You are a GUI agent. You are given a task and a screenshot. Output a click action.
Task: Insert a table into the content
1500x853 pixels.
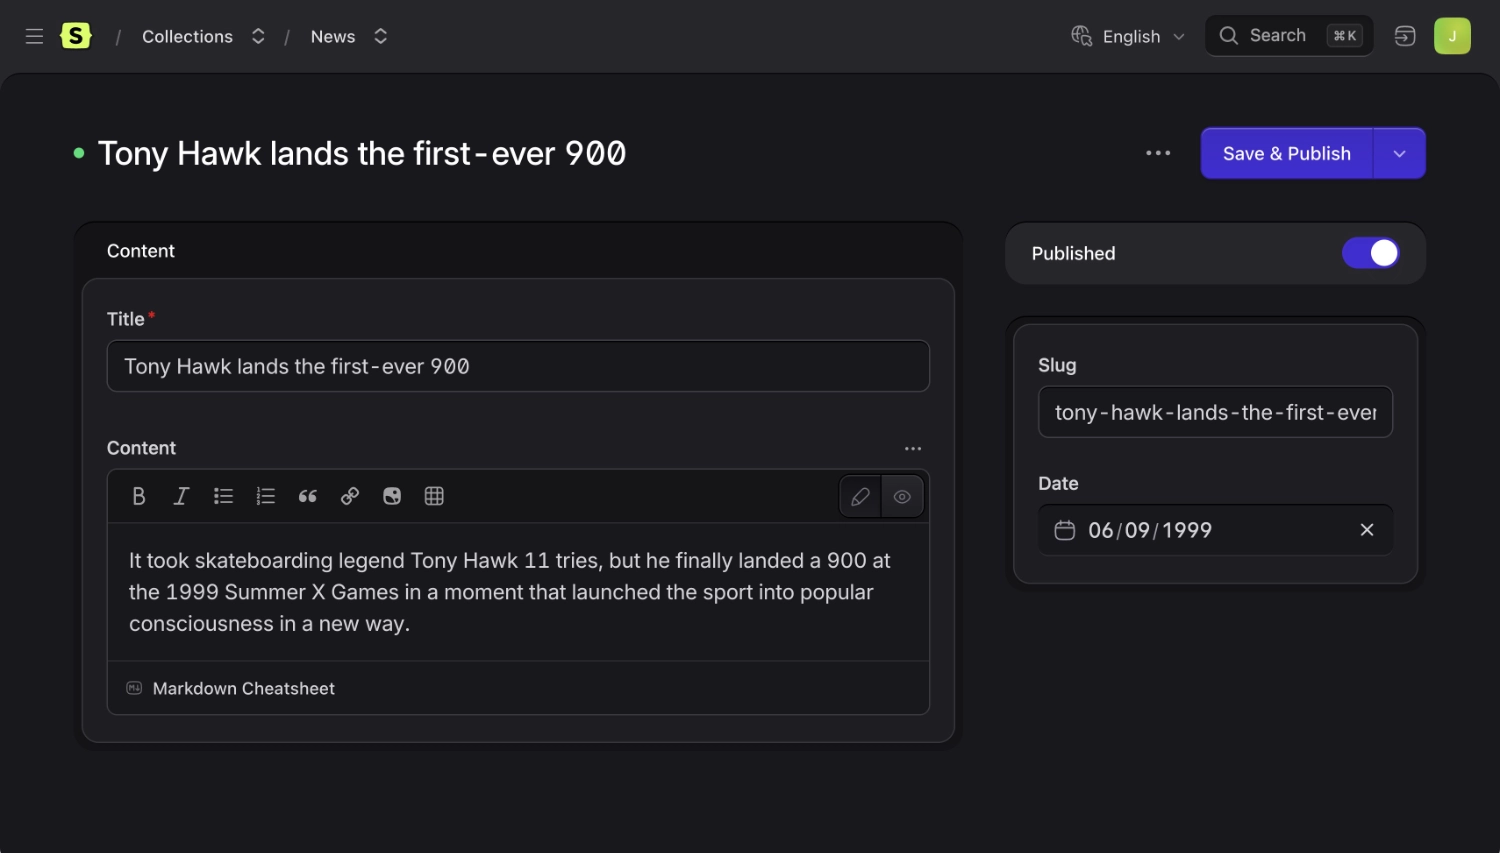pyautogui.click(x=433, y=496)
